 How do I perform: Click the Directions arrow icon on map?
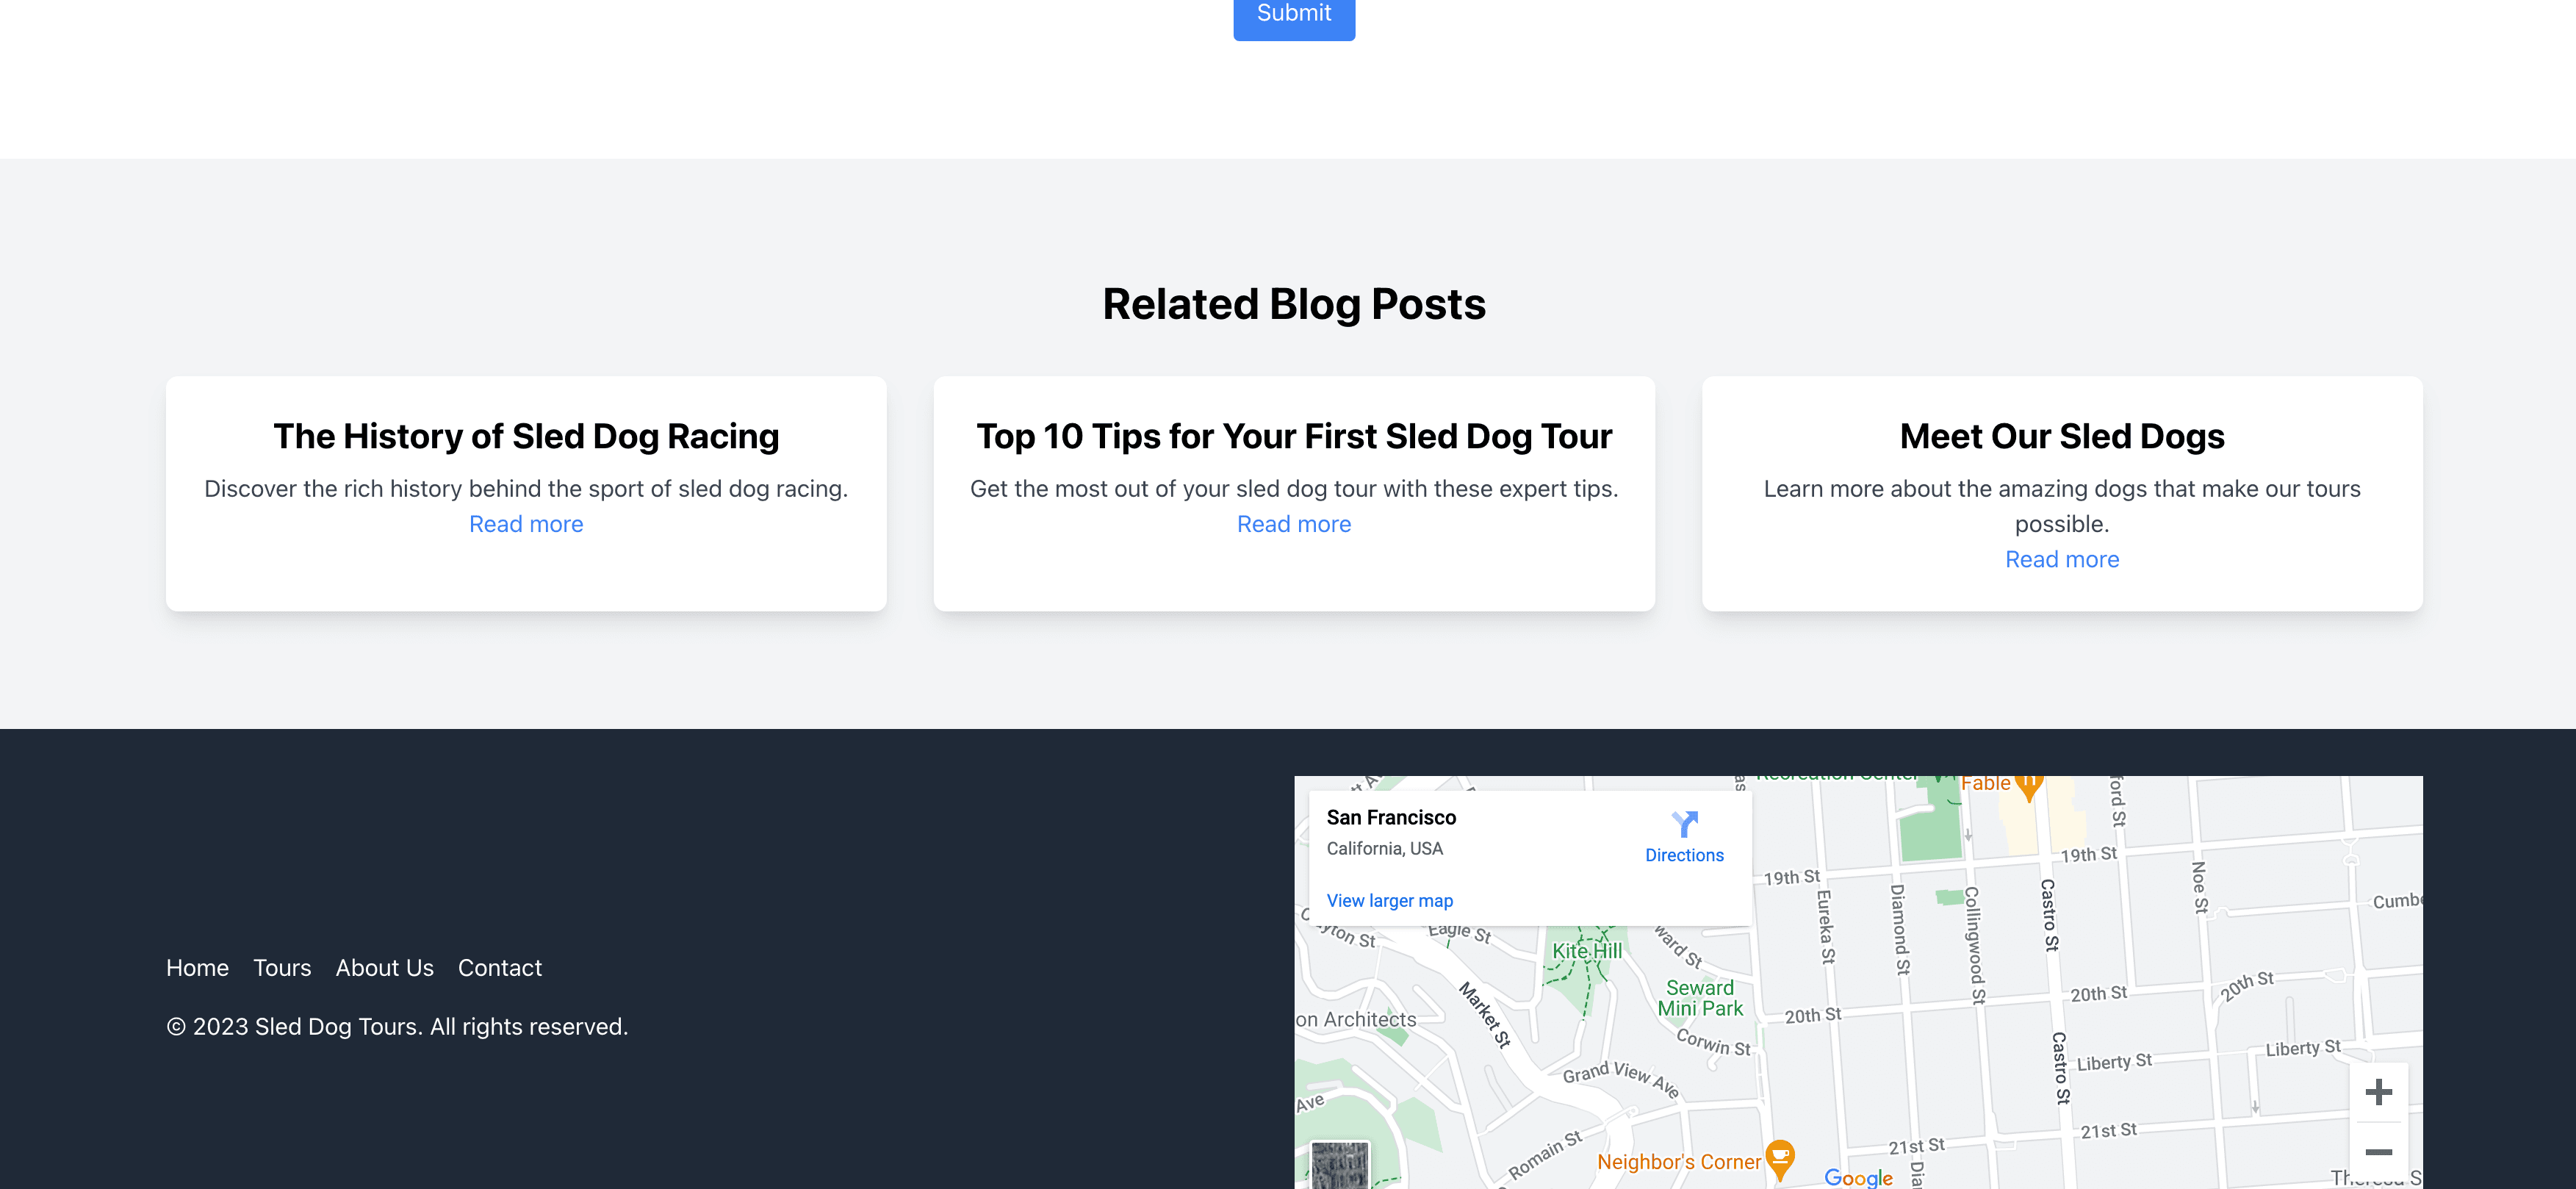[1685, 824]
